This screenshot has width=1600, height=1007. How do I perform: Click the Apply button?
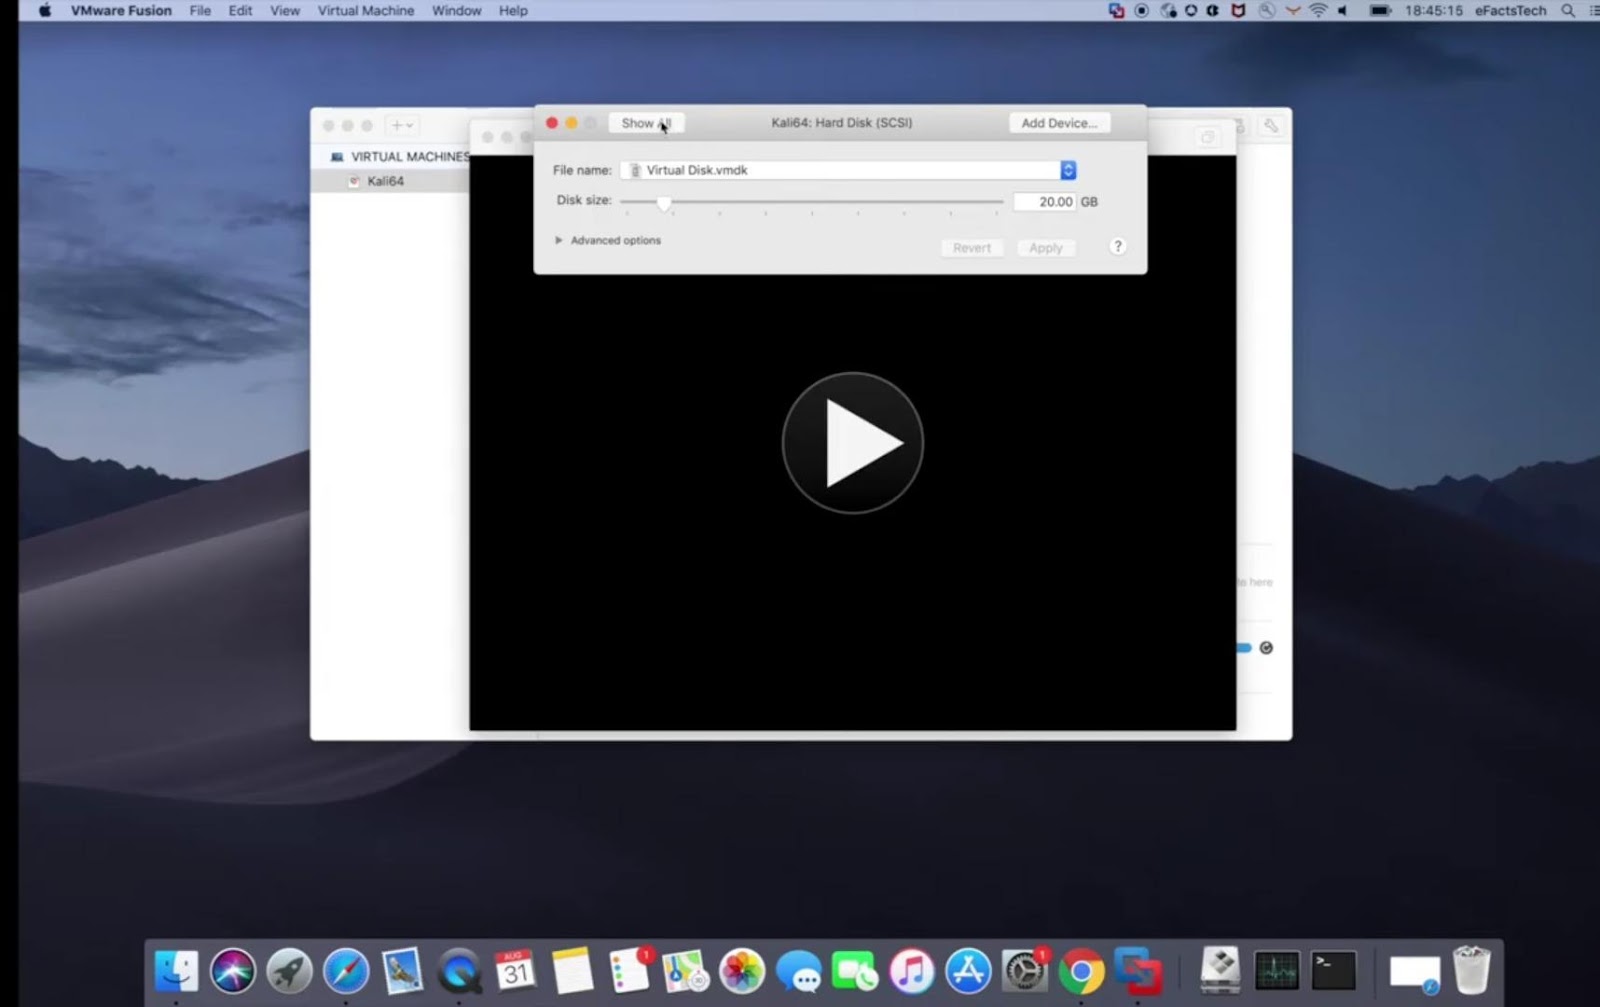click(x=1046, y=248)
